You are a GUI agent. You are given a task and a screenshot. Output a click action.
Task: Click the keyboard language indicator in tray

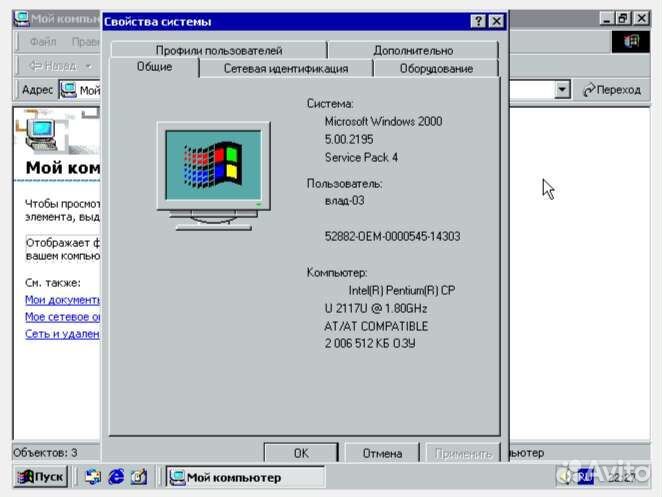click(x=586, y=477)
